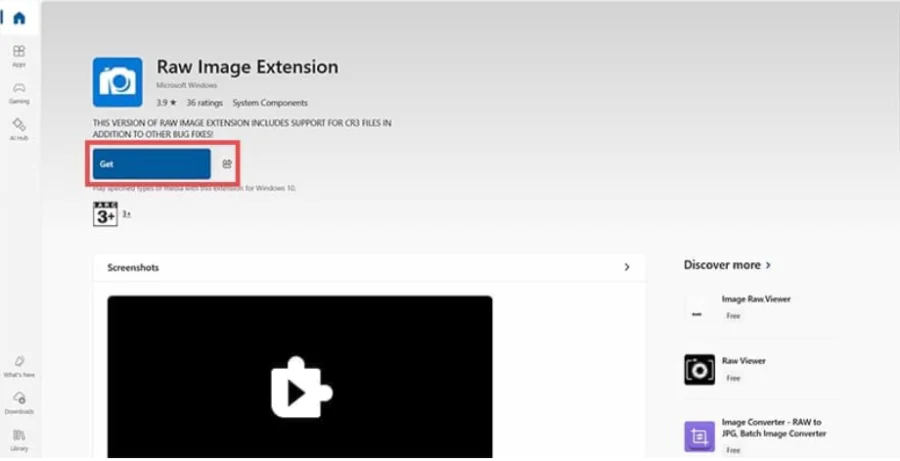Expand Screenshots section with chevron arrow
This screenshot has width=900, height=461.
[x=627, y=267]
